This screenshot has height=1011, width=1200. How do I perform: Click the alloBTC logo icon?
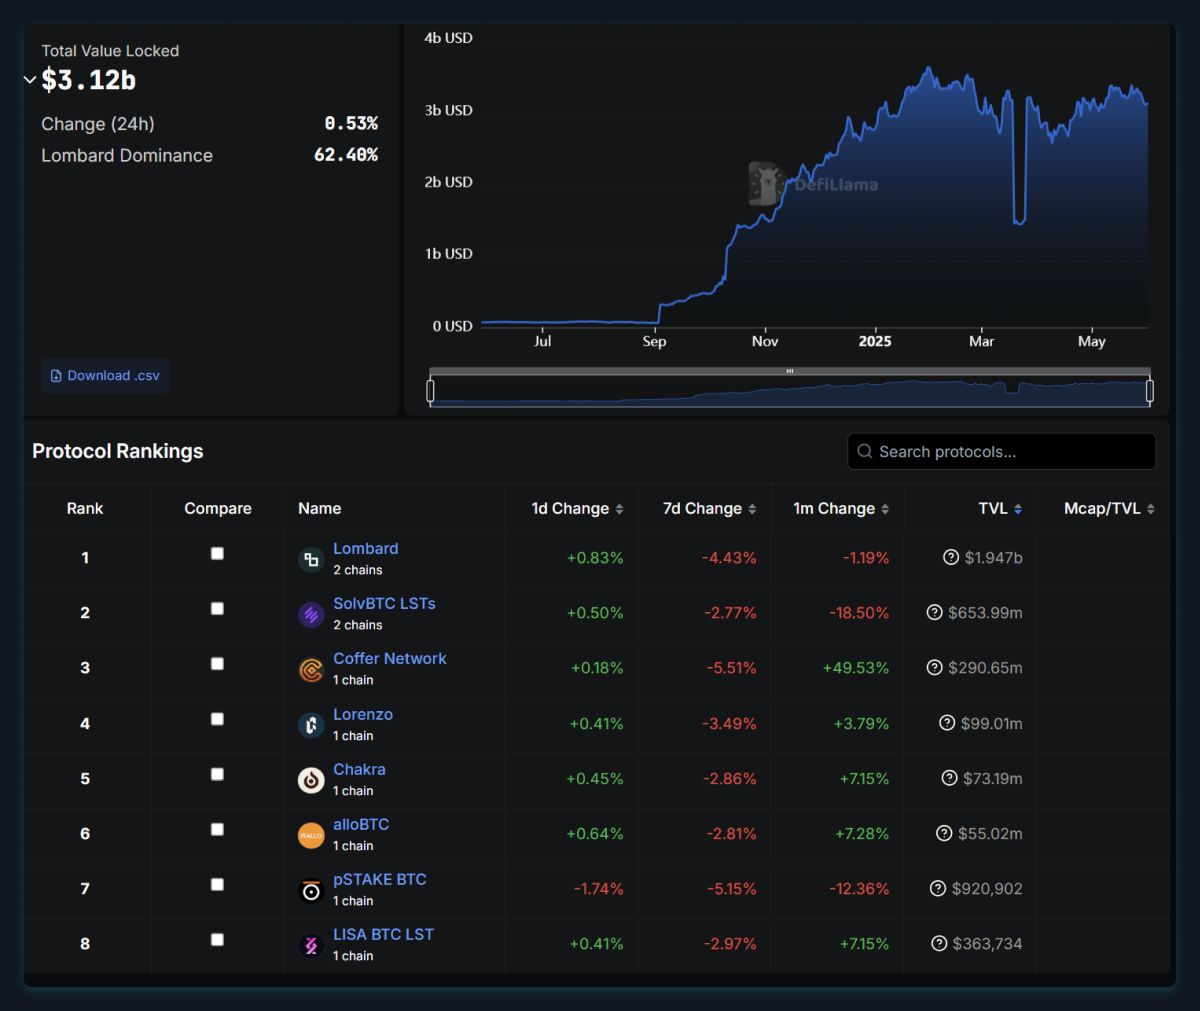[311, 835]
